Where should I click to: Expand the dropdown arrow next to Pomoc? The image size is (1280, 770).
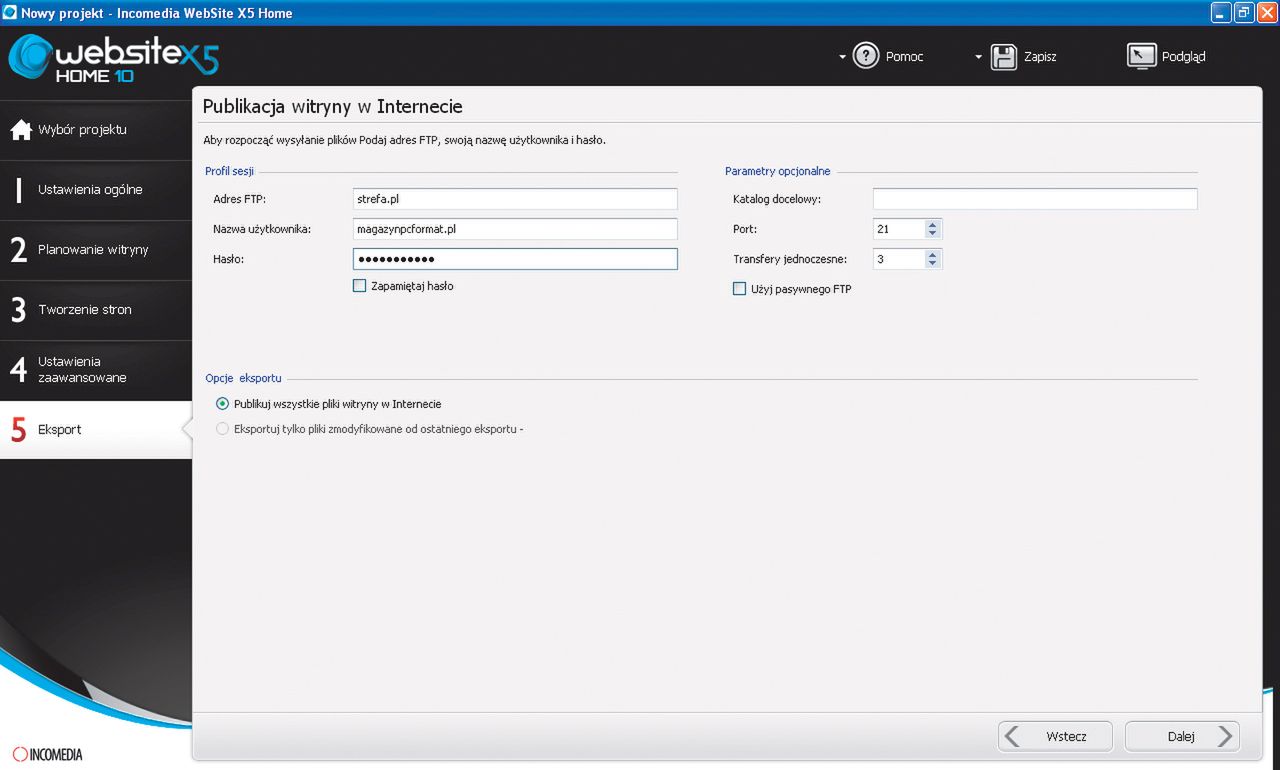pyautogui.click(x=842, y=57)
